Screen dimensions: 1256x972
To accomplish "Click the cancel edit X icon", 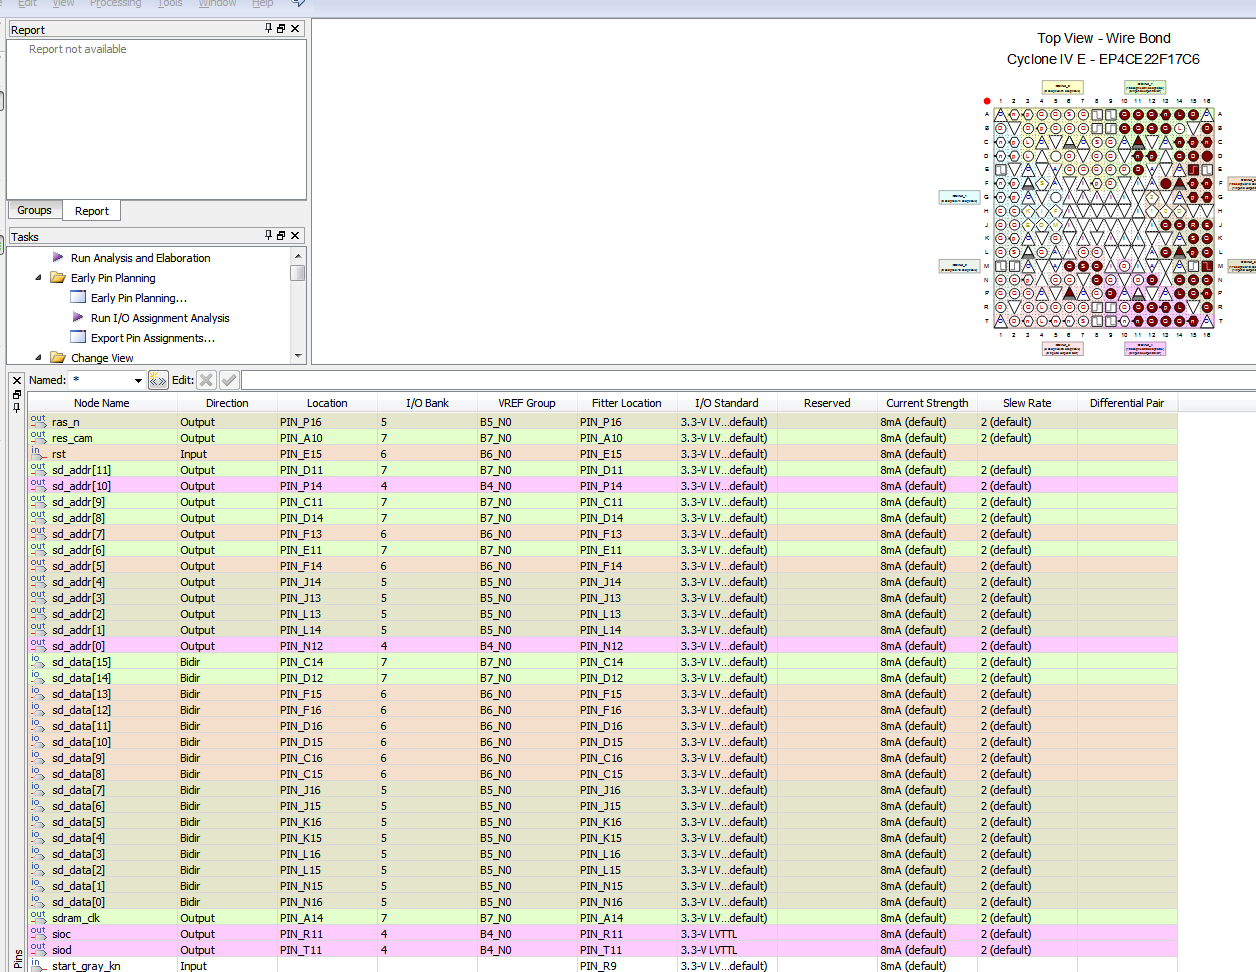I will pyautogui.click(x=206, y=380).
